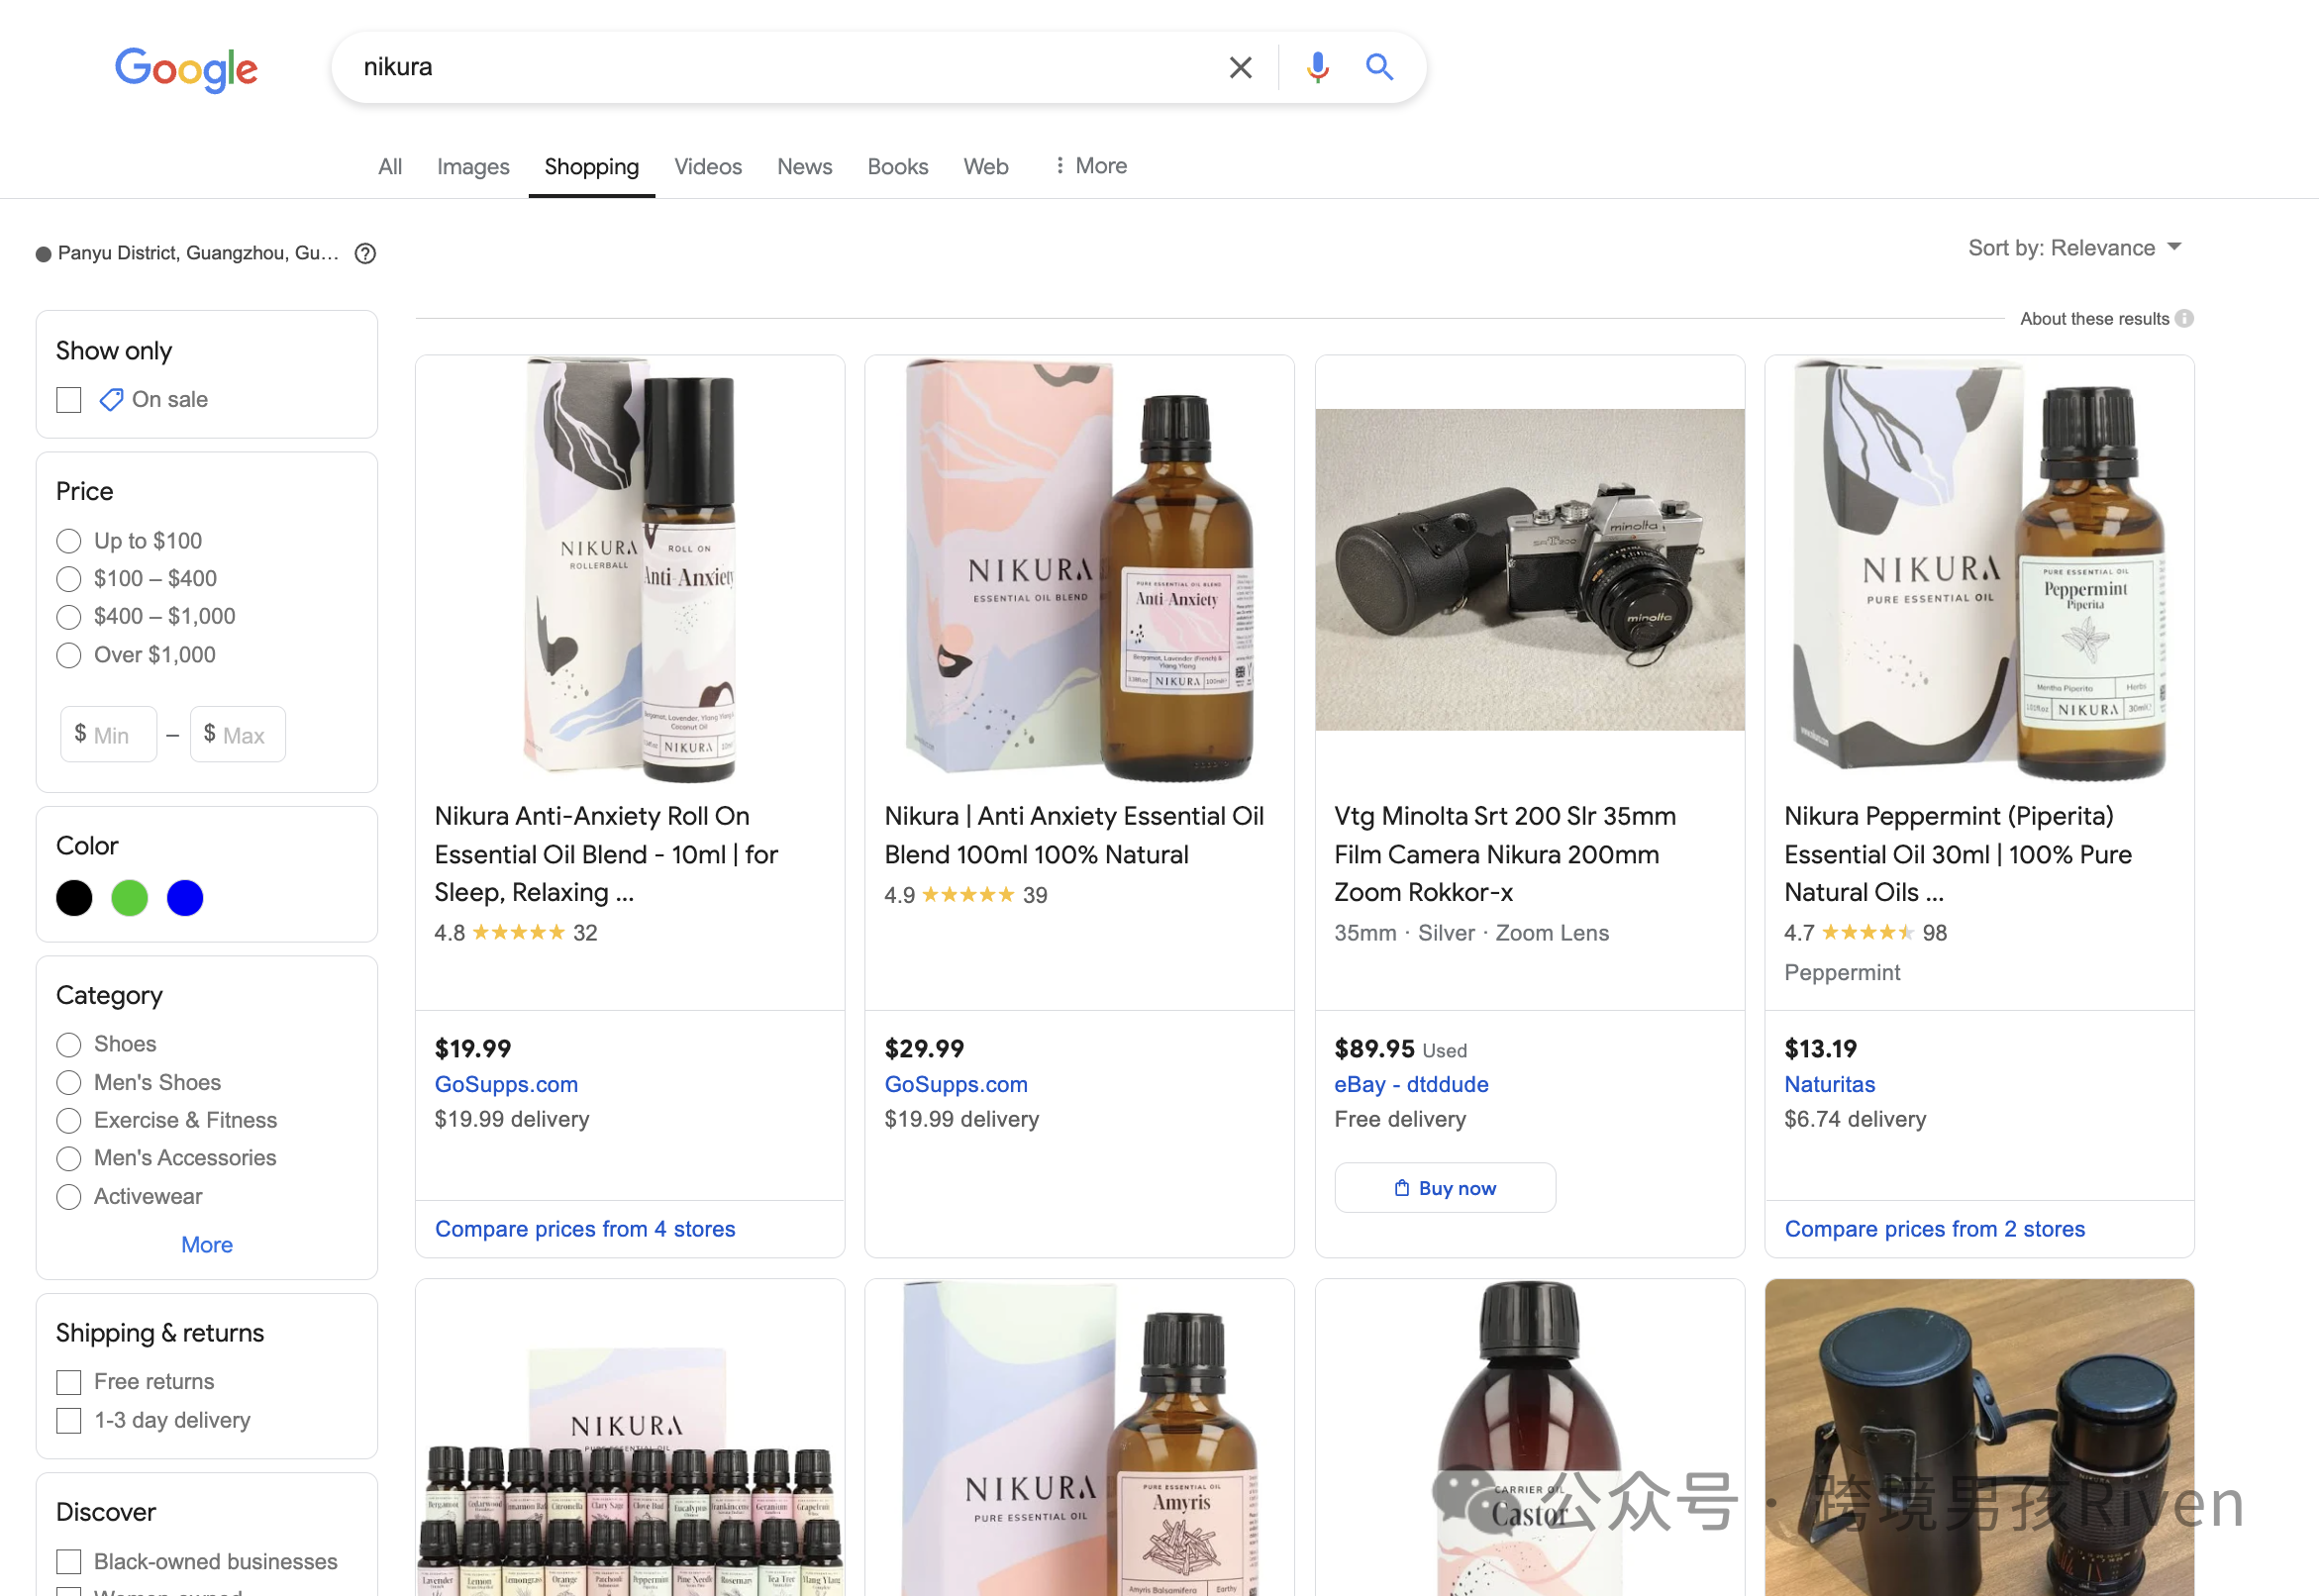Switch to the Books tab
The image size is (2319, 1596).
coord(898,166)
